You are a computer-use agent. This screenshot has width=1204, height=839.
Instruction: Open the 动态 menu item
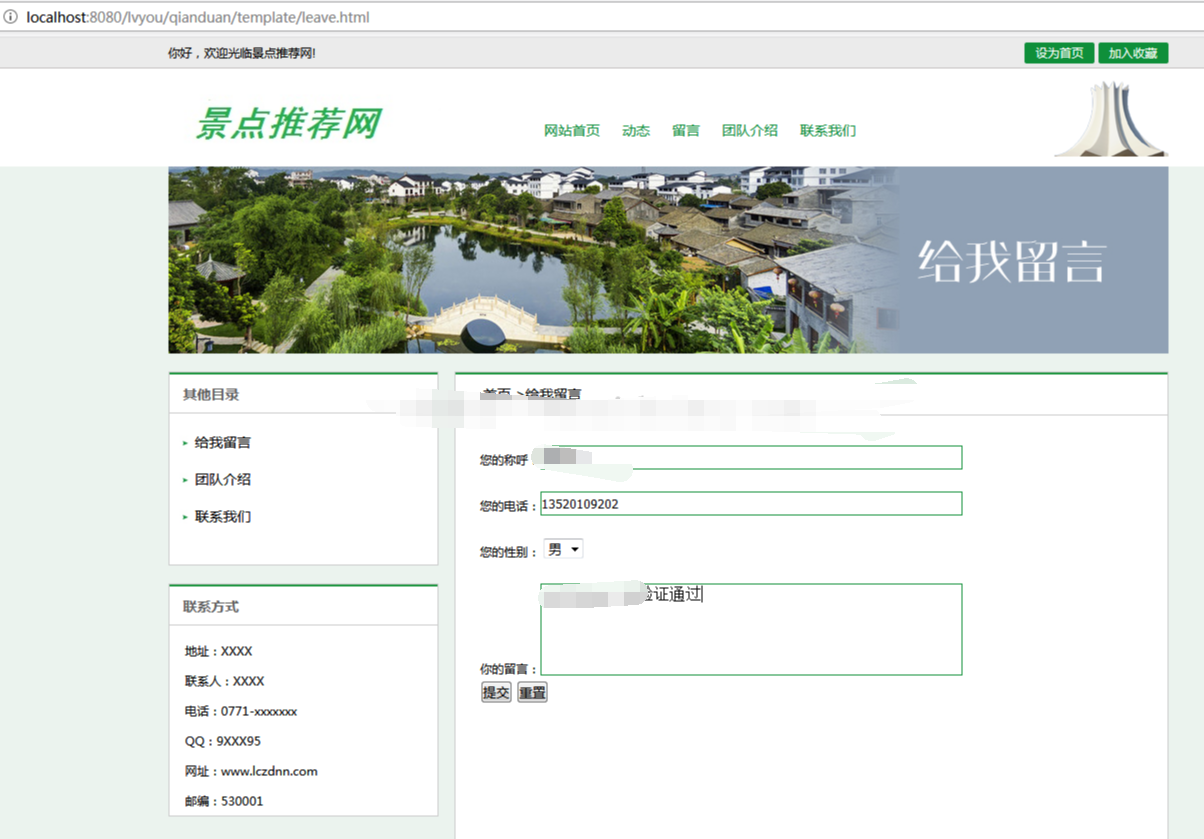pyautogui.click(x=636, y=131)
